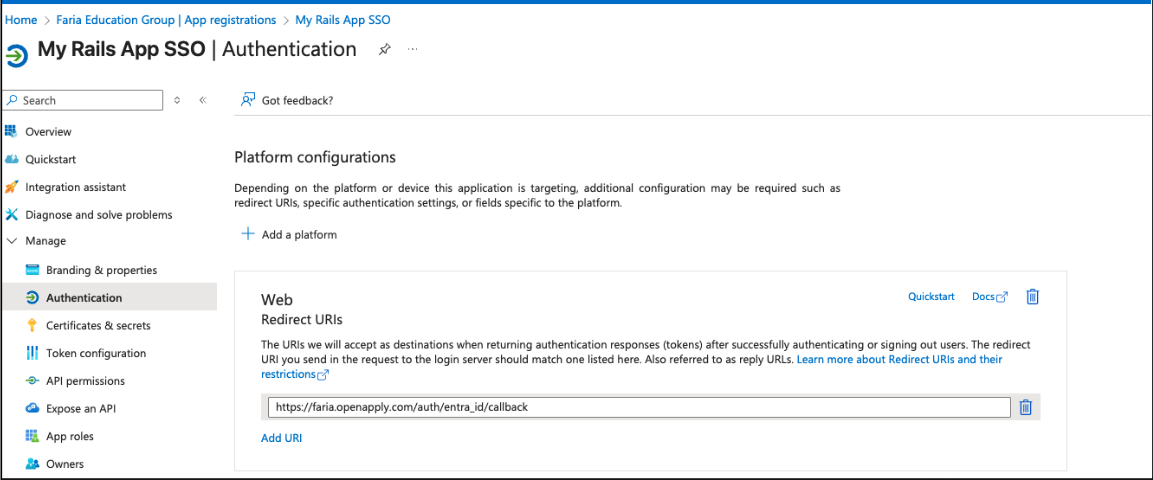
Task: Click the plus icon for Add a platform
Action: pyautogui.click(x=248, y=234)
